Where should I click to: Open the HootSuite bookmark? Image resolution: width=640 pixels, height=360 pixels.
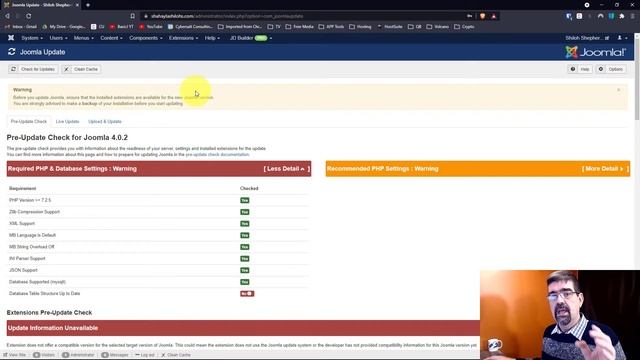(x=389, y=27)
